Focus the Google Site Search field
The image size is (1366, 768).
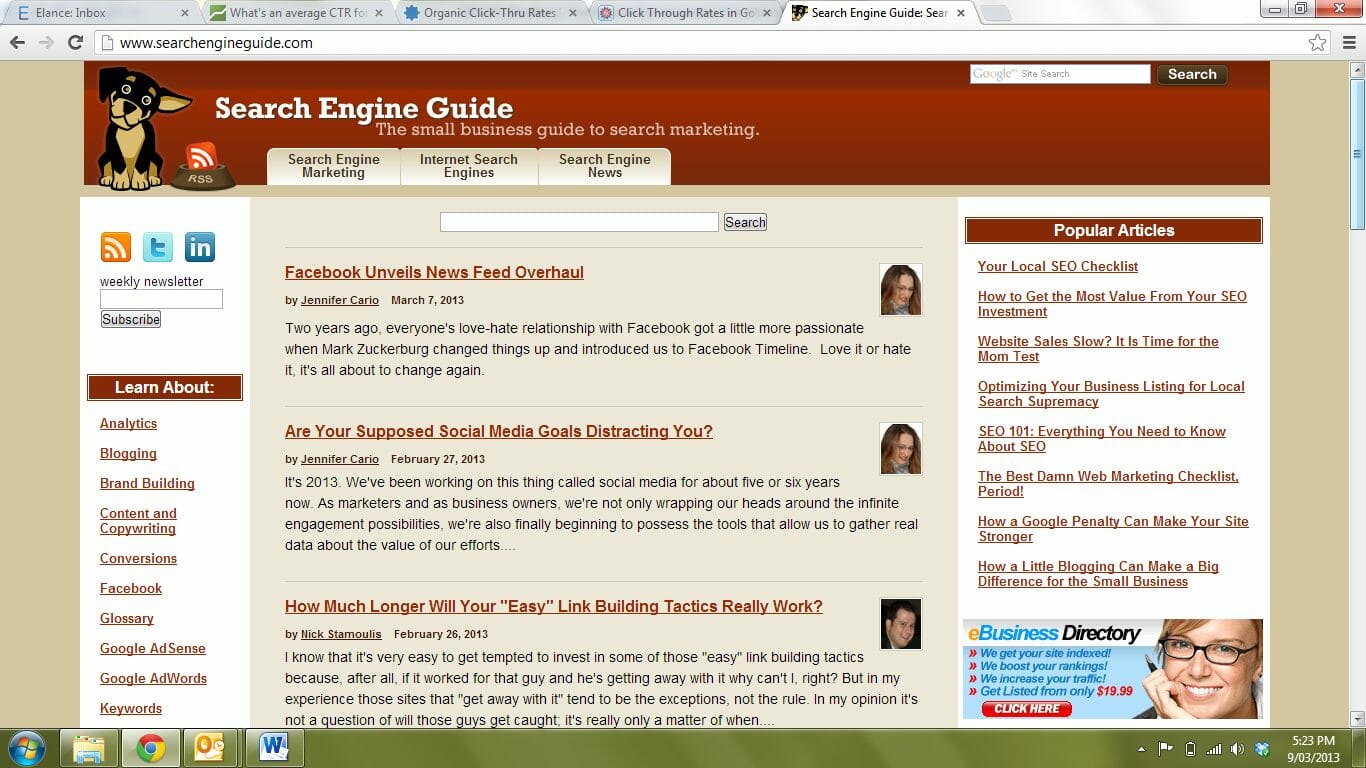[1060, 74]
